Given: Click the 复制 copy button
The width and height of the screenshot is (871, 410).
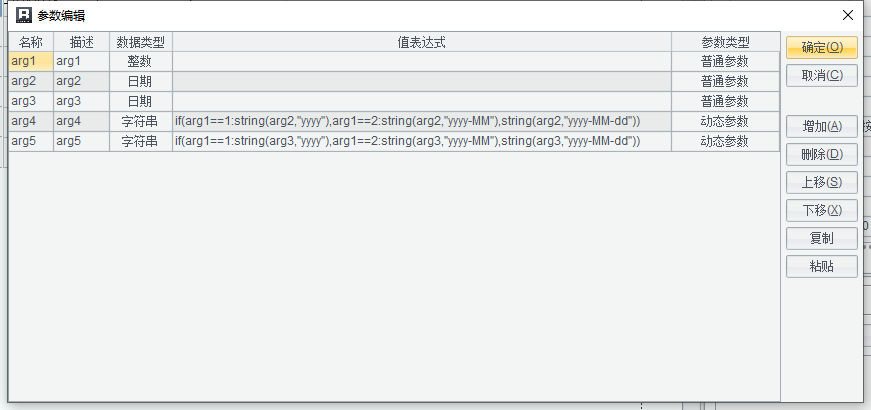Looking at the screenshot, I should [x=821, y=239].
